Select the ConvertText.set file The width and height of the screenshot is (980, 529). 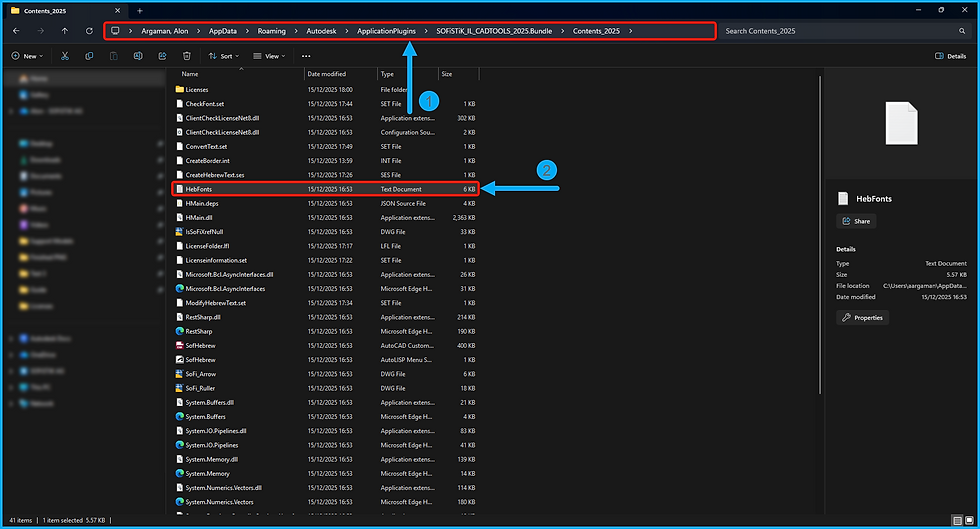coord(326,146)
